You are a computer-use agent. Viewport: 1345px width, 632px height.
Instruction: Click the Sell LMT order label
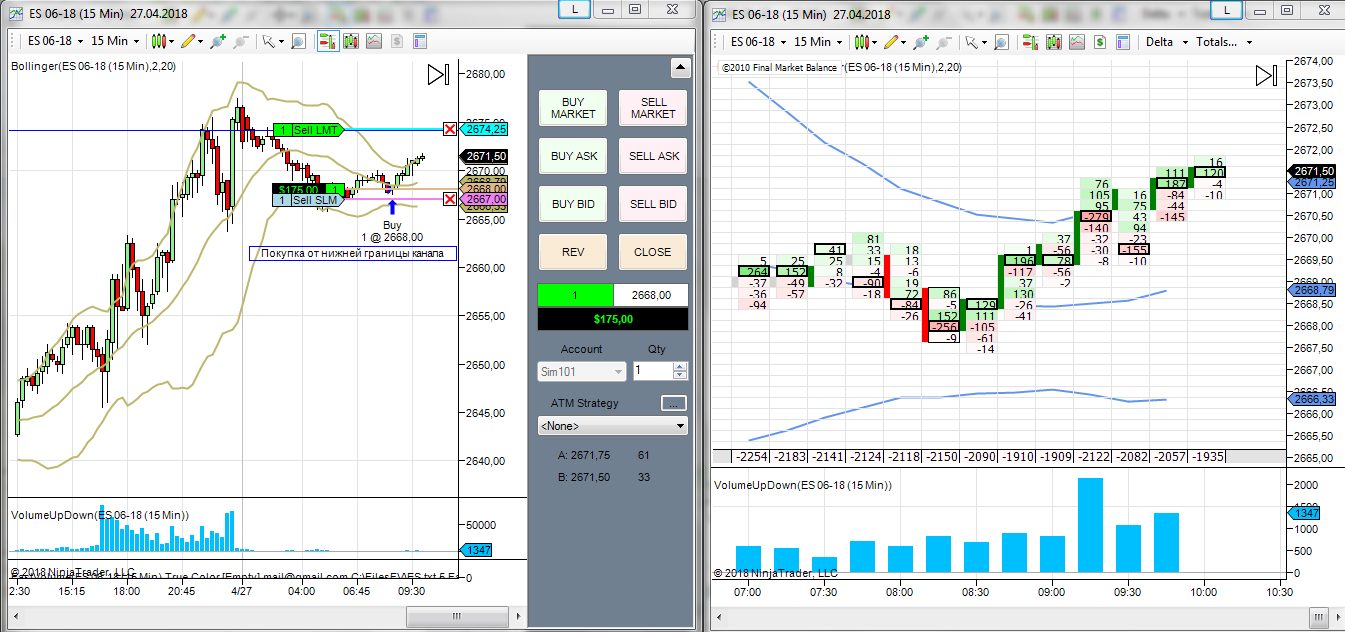[307, 130]
